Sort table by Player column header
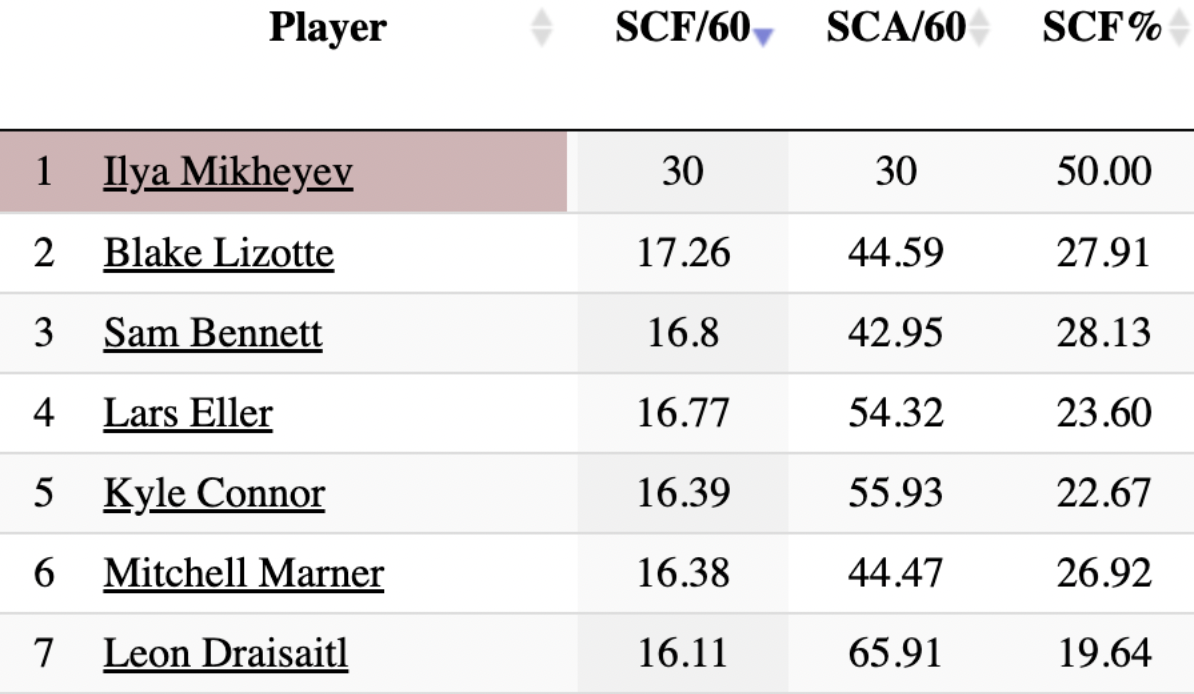 (x=327, y=28)
